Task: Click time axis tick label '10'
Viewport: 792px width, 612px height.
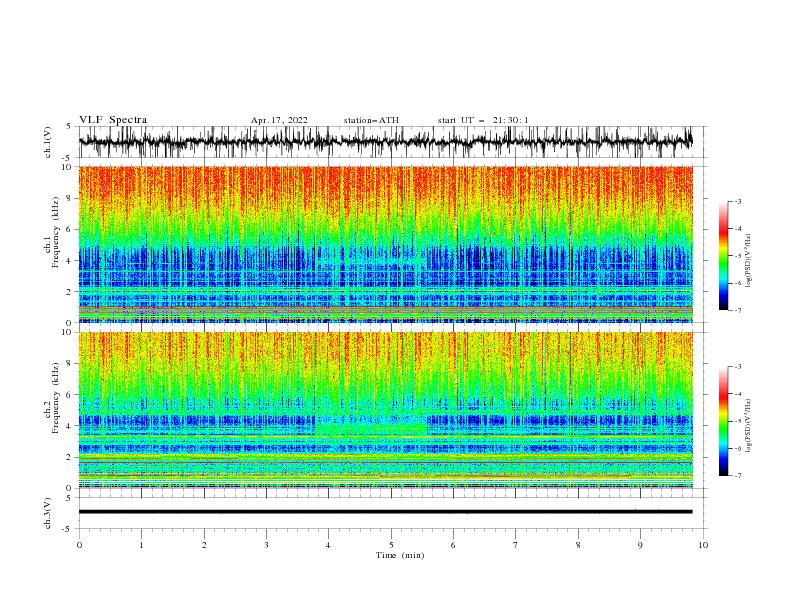Action: 703,545
